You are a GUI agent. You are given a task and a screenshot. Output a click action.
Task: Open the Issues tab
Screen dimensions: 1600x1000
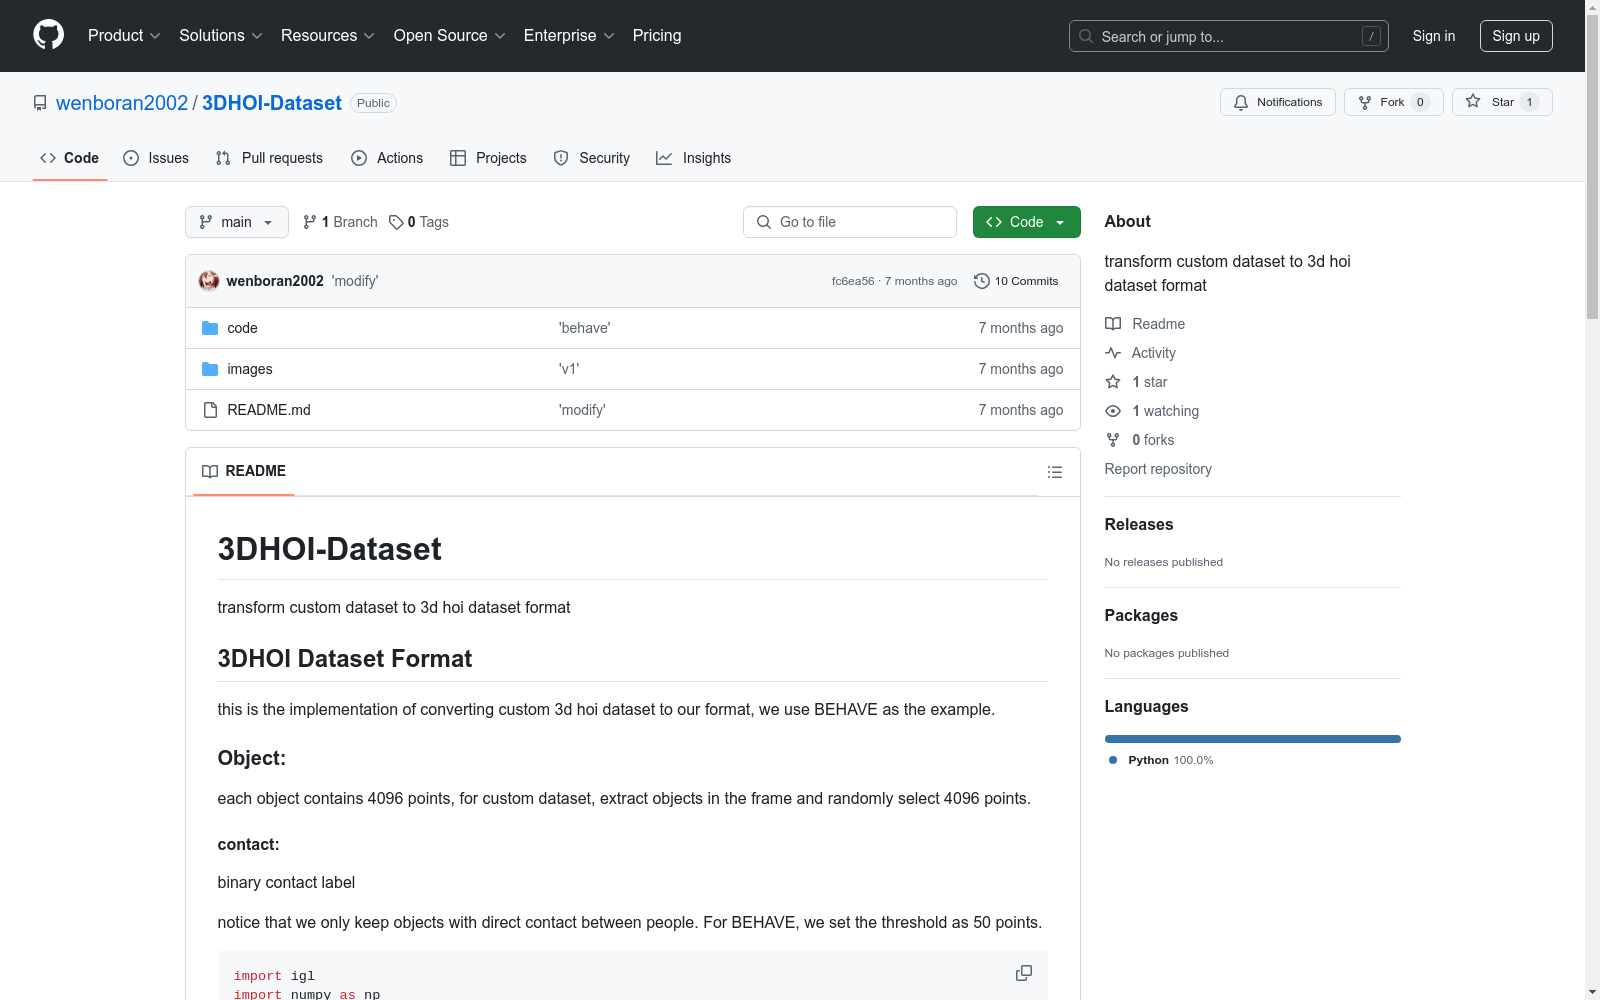tap(156, 158)
